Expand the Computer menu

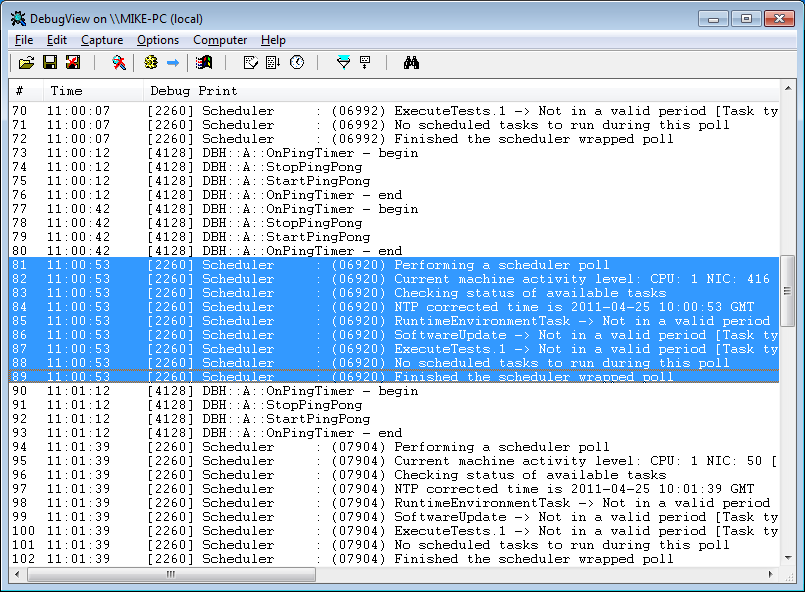pyautogui.click(x=220, y=40)
